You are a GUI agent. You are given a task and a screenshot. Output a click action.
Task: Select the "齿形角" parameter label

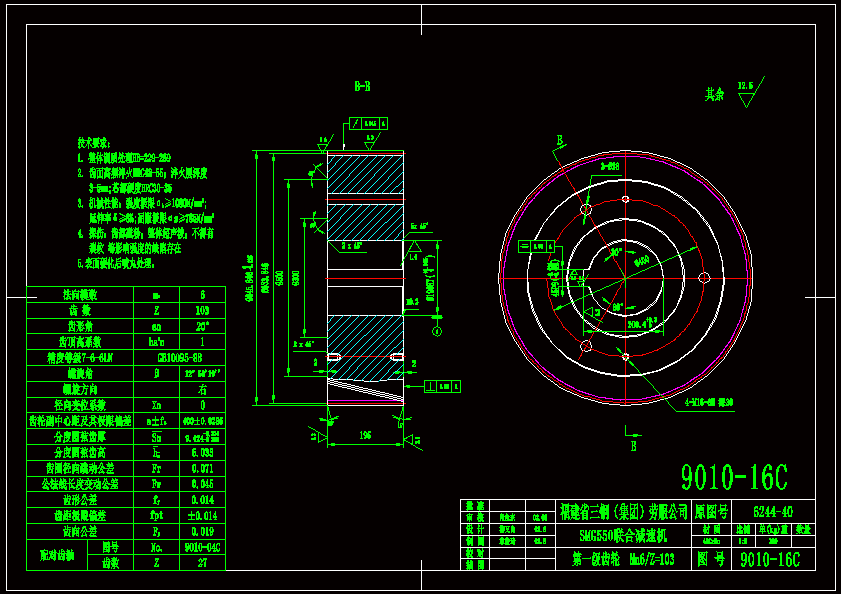point(80,326)
